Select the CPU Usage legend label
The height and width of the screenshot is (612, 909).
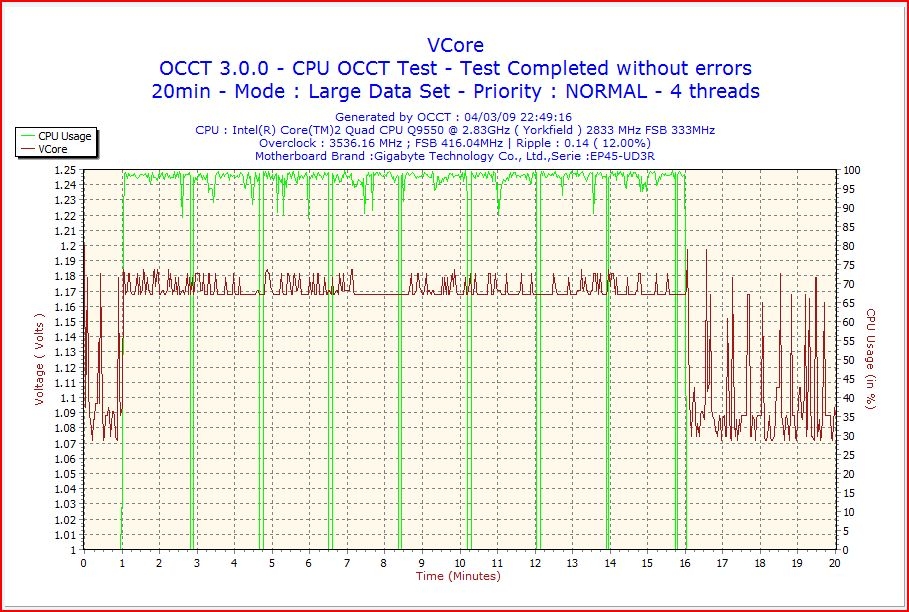point(64,136)
